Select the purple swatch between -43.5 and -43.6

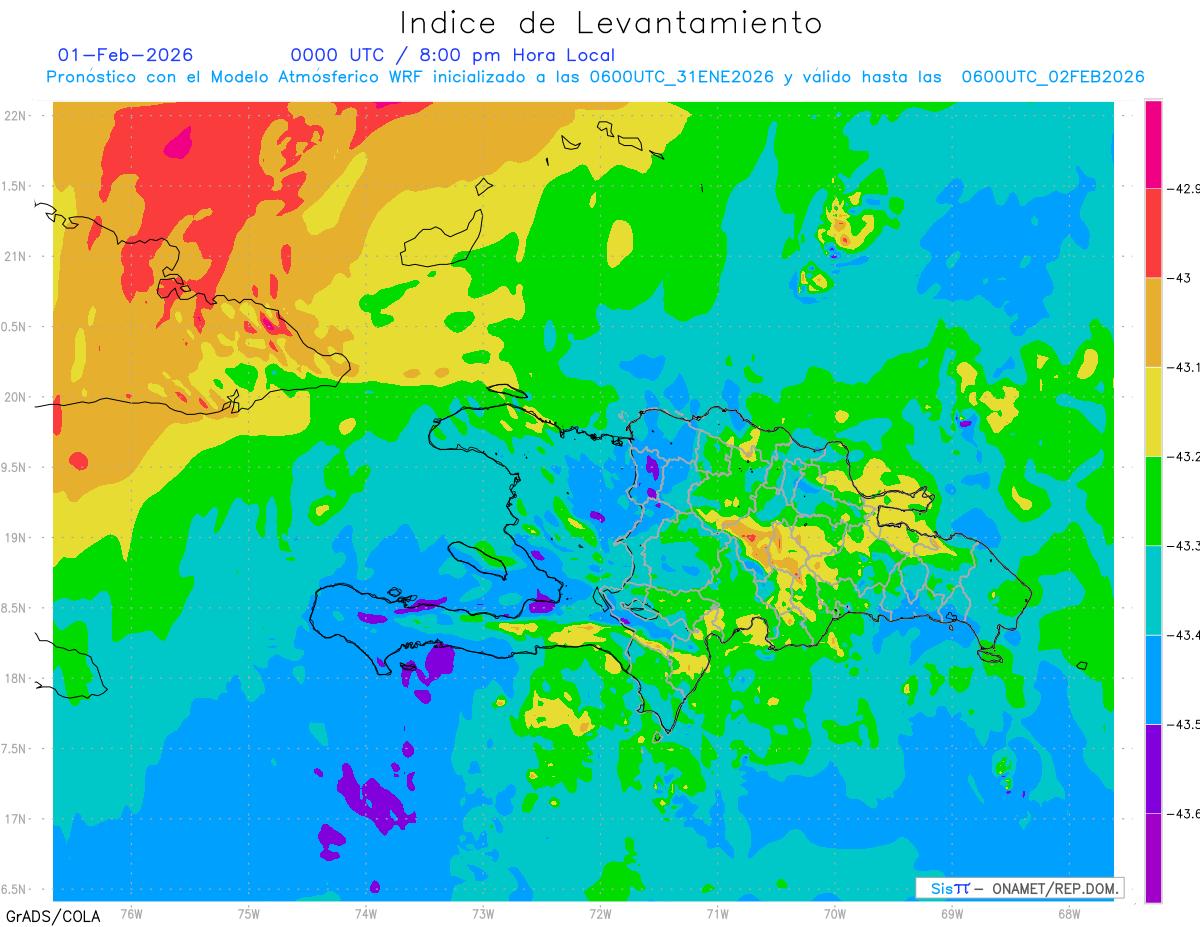[x=1153, y=768]
